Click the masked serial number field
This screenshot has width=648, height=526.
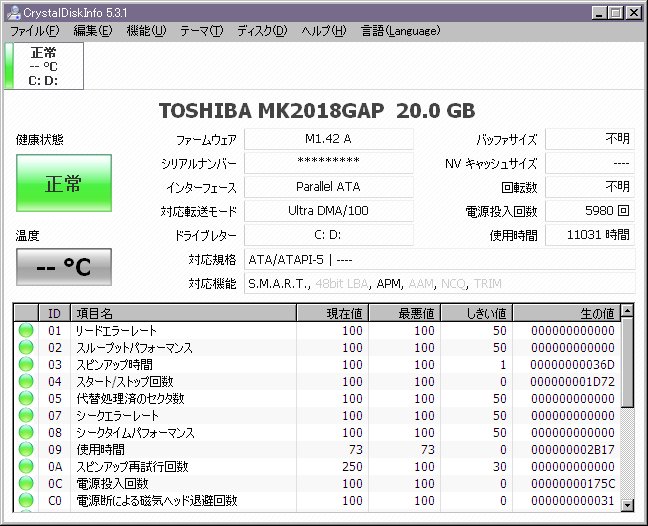pos(329,163)
